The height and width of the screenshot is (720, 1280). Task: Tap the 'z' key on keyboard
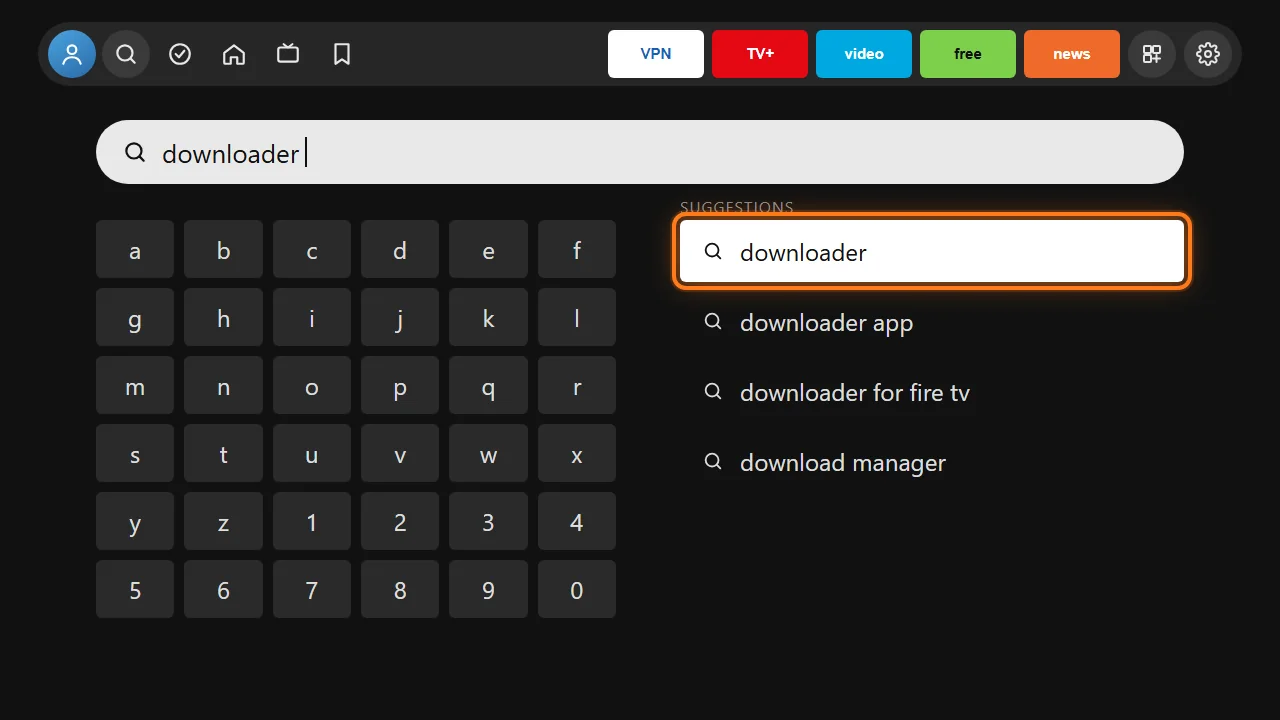pos(223,521)
